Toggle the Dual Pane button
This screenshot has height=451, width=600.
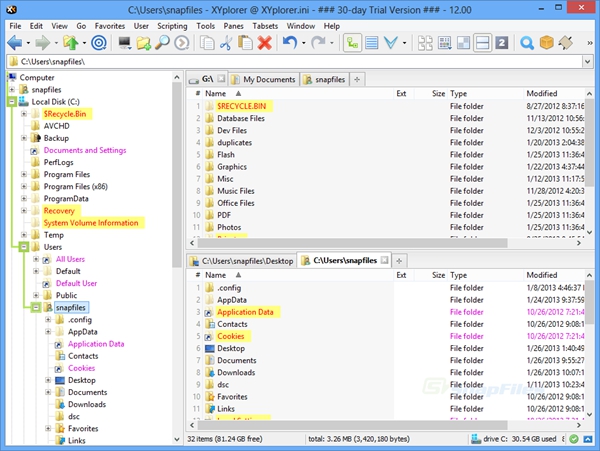483,43
